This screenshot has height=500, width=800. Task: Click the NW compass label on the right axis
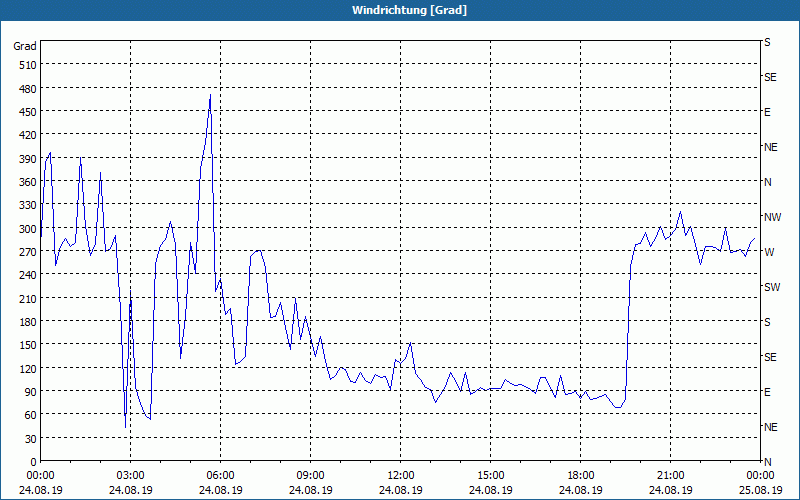pyautogui.click(x=772, y=217)
